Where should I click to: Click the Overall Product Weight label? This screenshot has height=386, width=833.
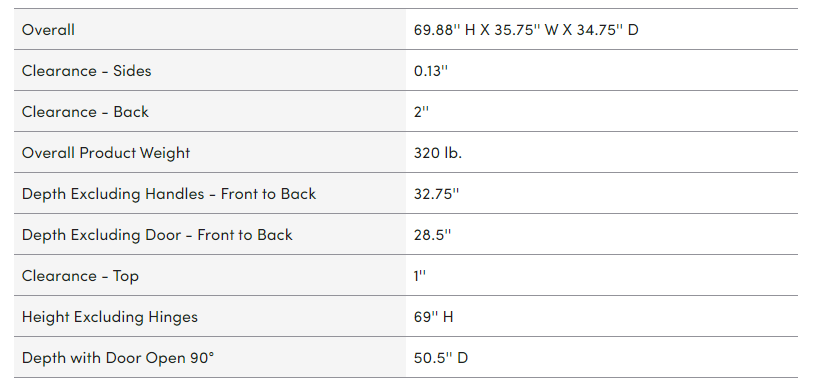(x=106, y=153)
